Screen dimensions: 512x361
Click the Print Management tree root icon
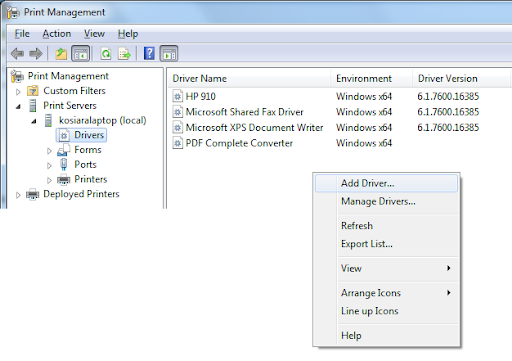(17, 76)
